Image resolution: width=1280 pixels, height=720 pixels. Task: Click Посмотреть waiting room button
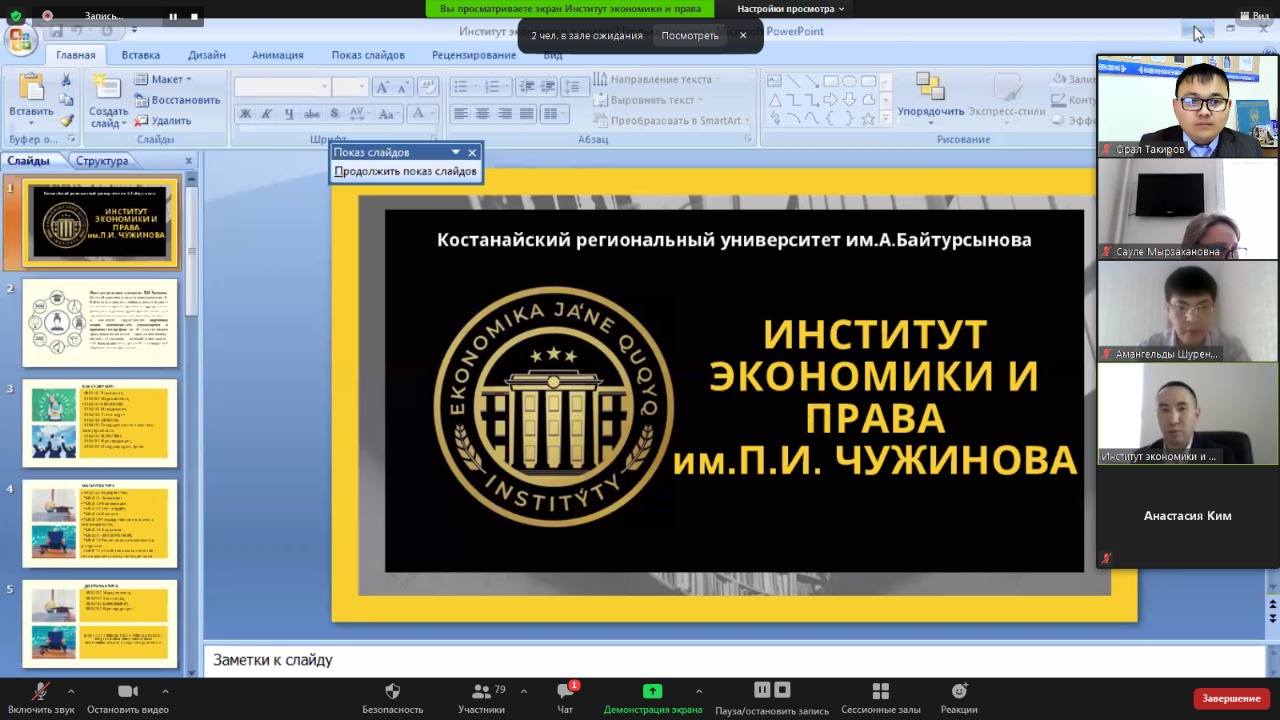coord(690,35)
